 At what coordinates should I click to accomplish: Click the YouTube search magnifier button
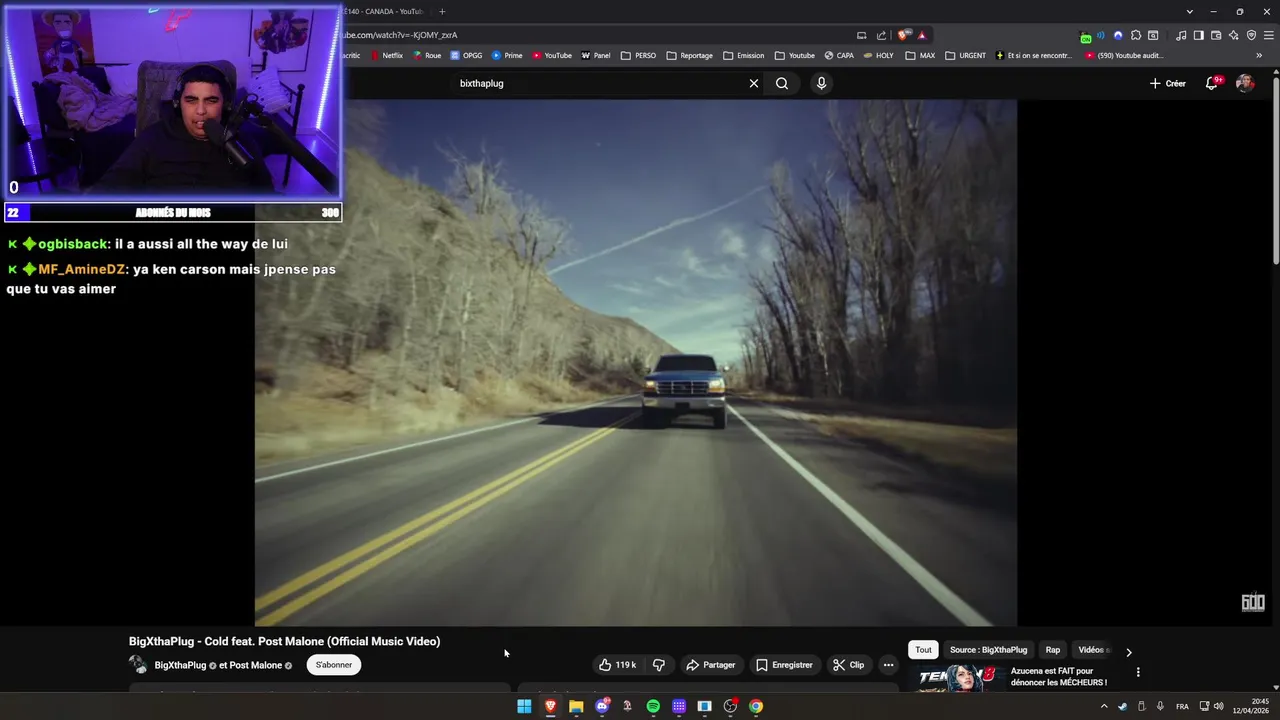tap(782, 83)
